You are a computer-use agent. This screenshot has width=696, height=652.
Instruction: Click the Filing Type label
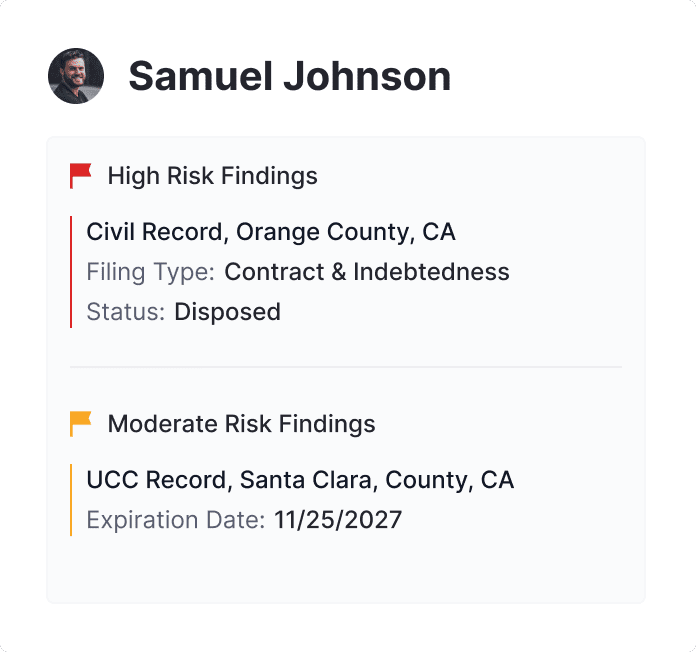pyautogui.click(x=150, y=272)
